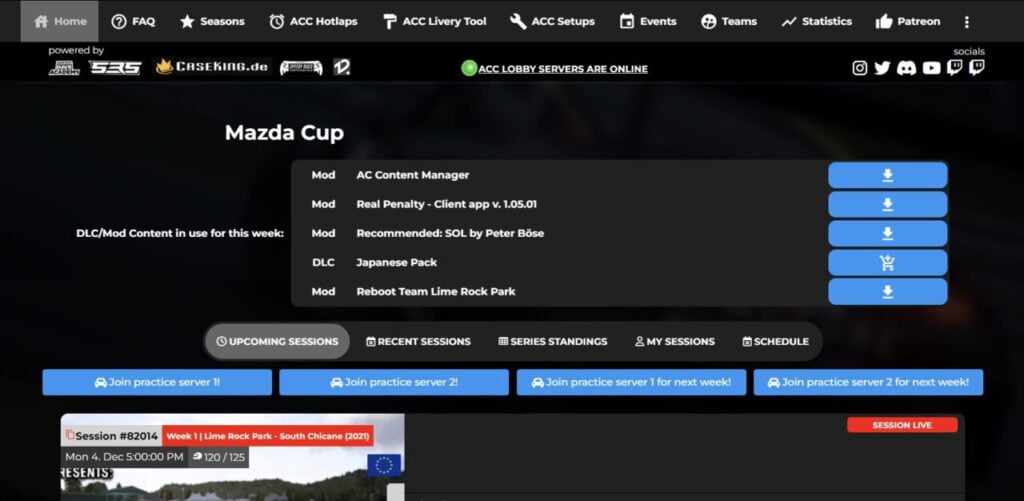
Task: Open the Japanese Pack store cart
Action: 888,263
